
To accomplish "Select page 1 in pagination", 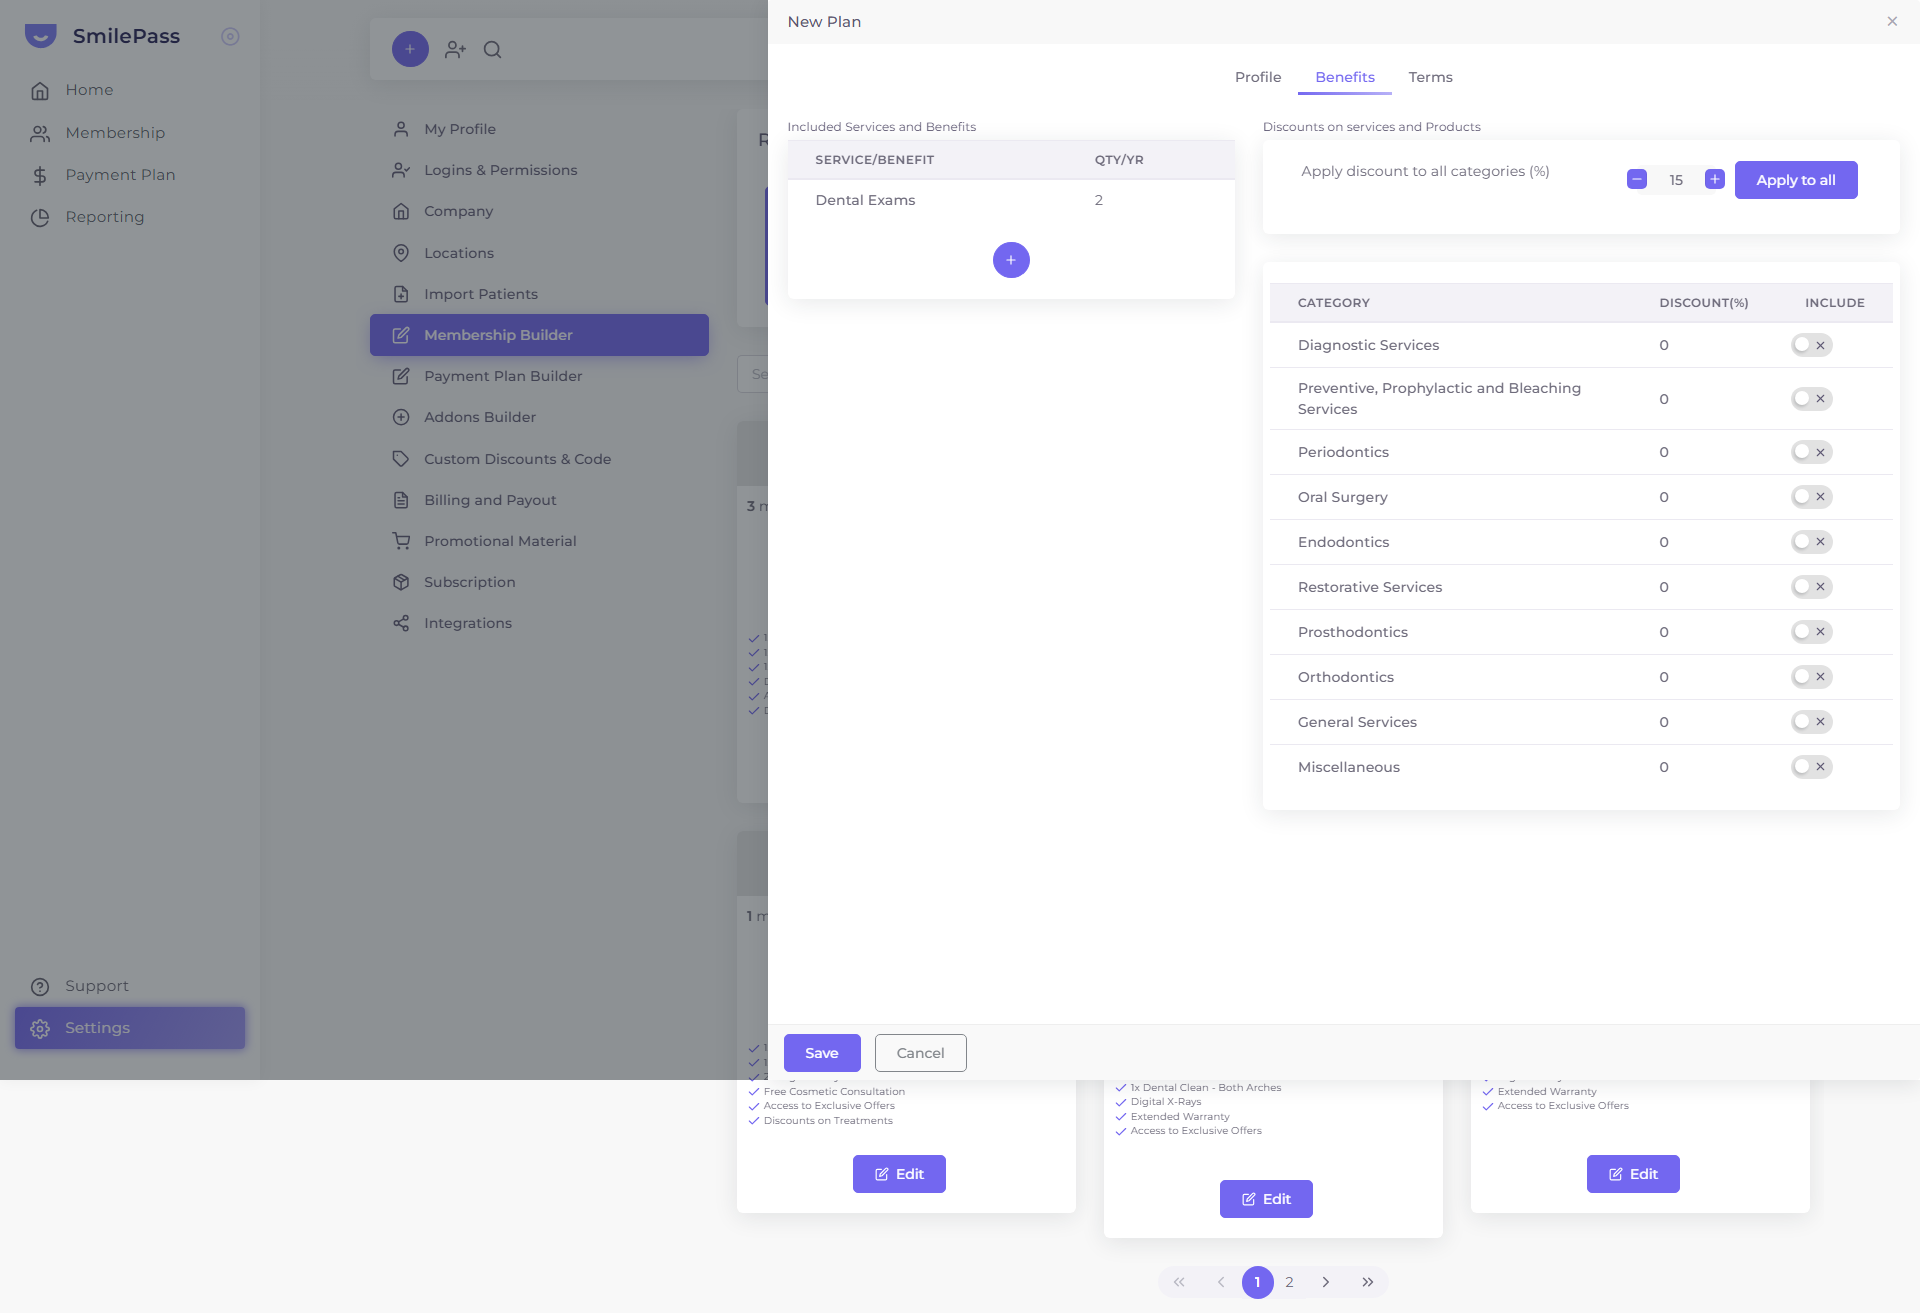I will point(1257,1282).
